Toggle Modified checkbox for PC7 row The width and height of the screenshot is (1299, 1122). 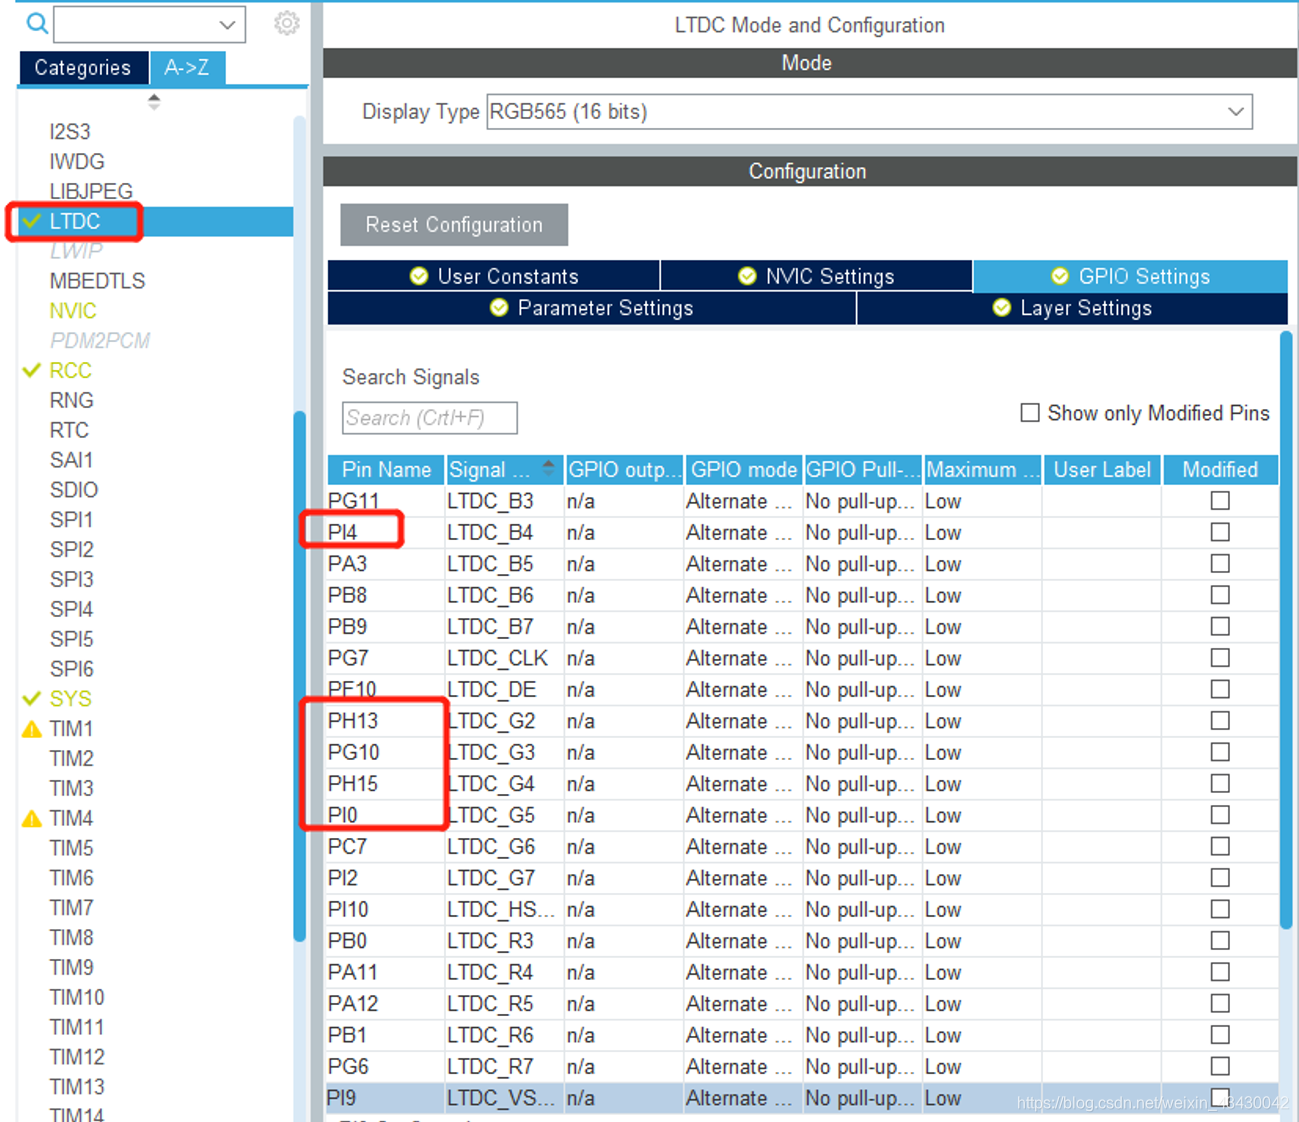point(1220,847)
